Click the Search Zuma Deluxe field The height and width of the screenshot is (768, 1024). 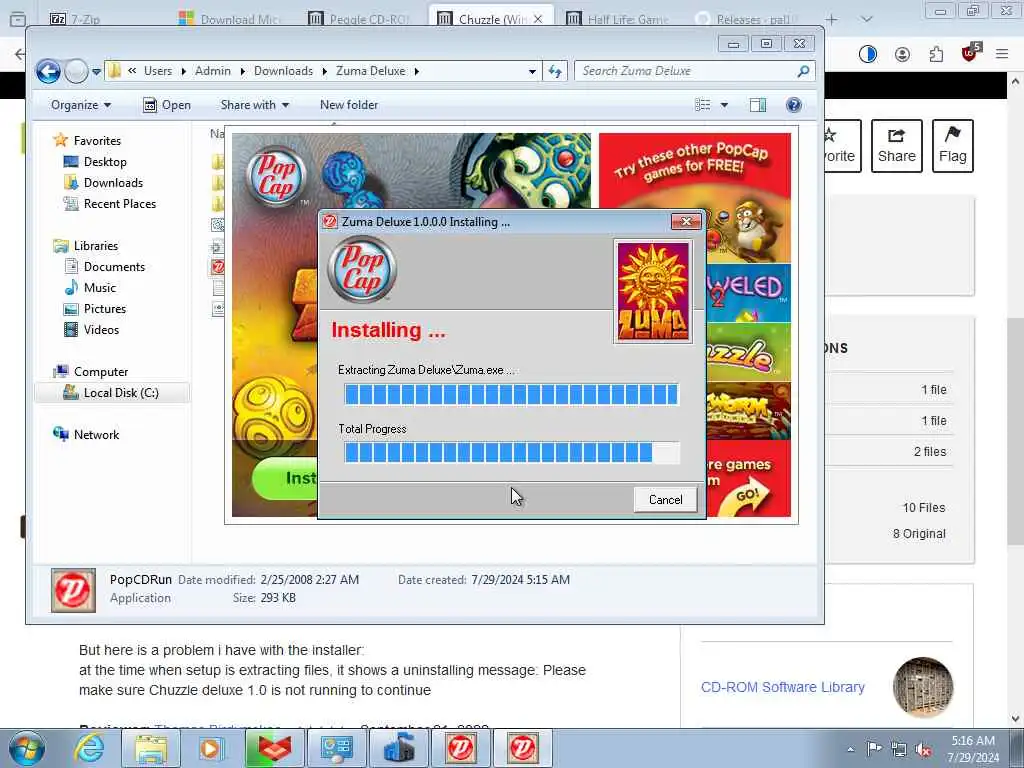point(688,71)
